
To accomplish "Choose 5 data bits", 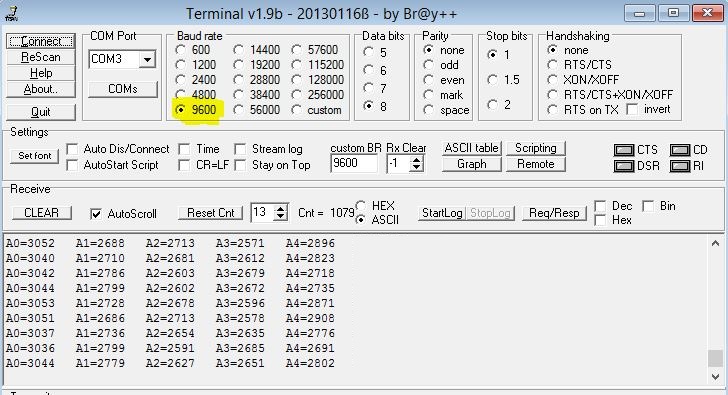I will click(x=368, y=52).
